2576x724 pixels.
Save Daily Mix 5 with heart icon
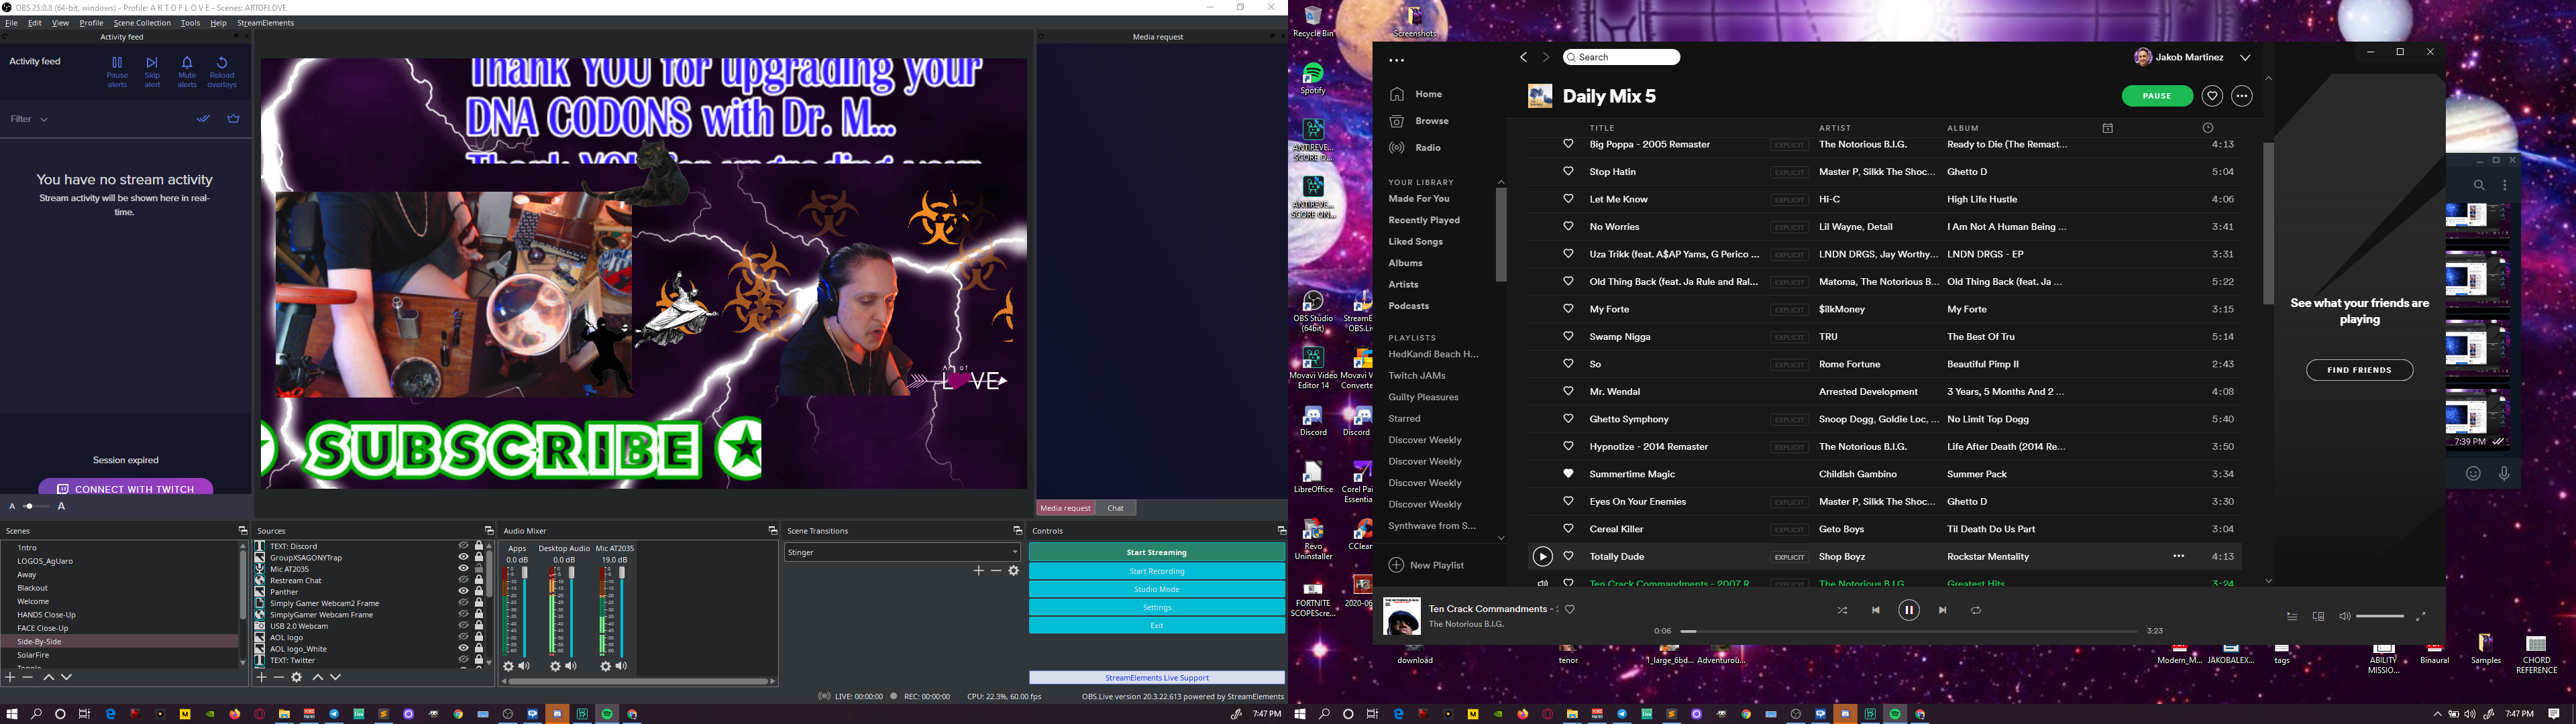2212,96
